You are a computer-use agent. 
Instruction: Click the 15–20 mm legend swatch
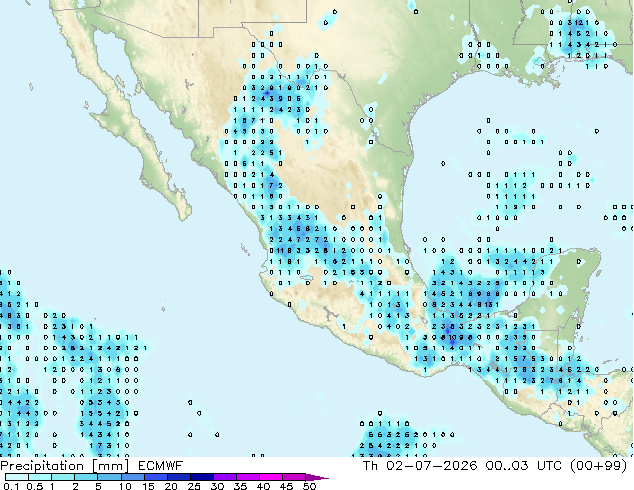tap(155, 477)
